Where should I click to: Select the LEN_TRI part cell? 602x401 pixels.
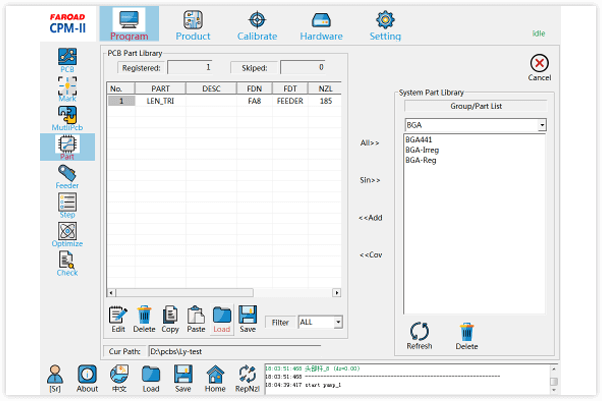(x=160, y=101)
